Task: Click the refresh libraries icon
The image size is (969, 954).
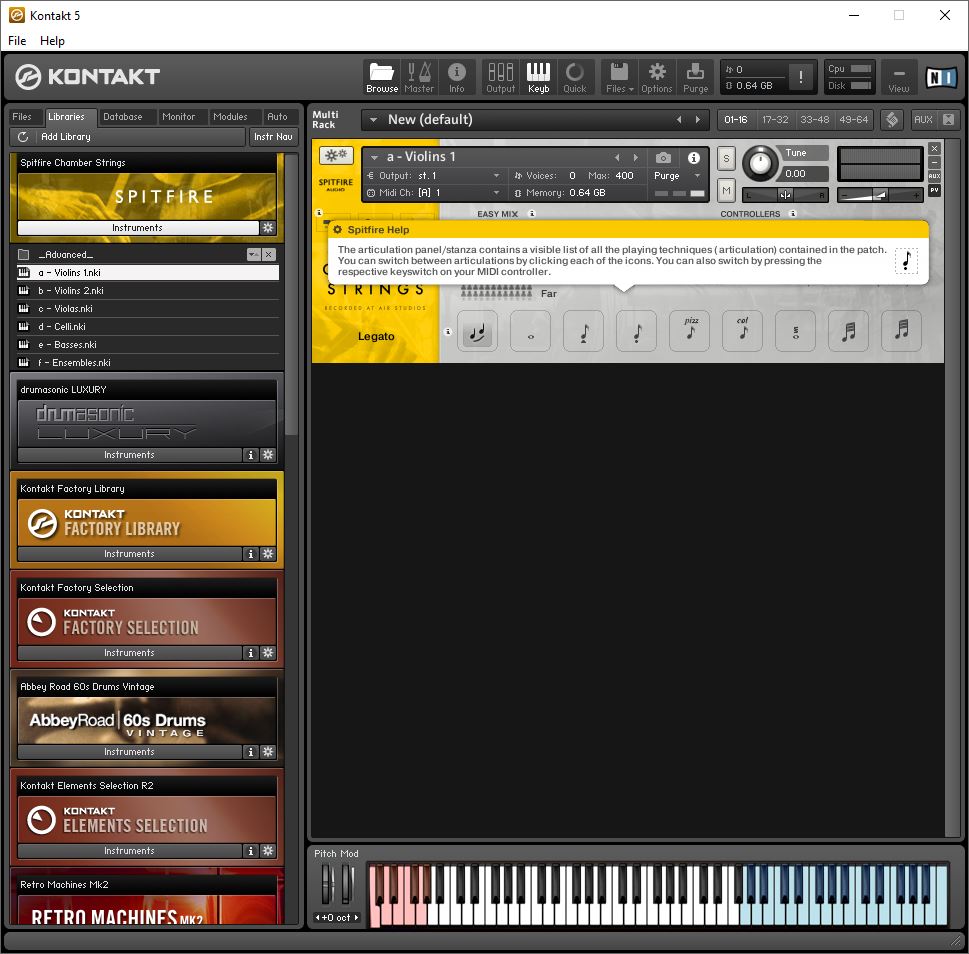Action: (x=23, y=137)
